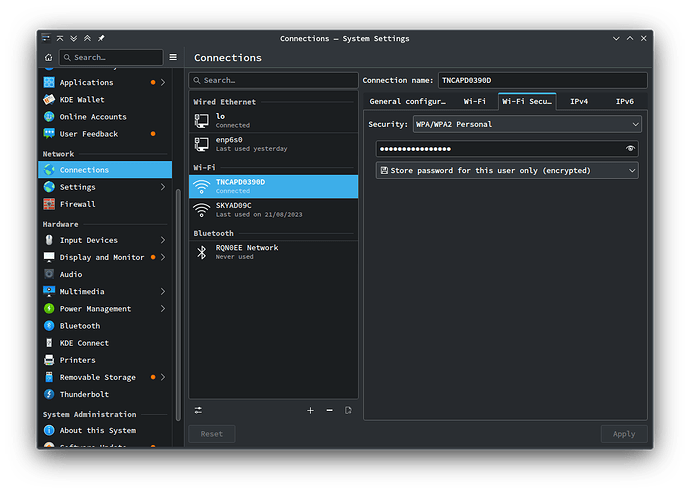Click the Apply button
Screen dimensions: 690x492
[624, 434]
